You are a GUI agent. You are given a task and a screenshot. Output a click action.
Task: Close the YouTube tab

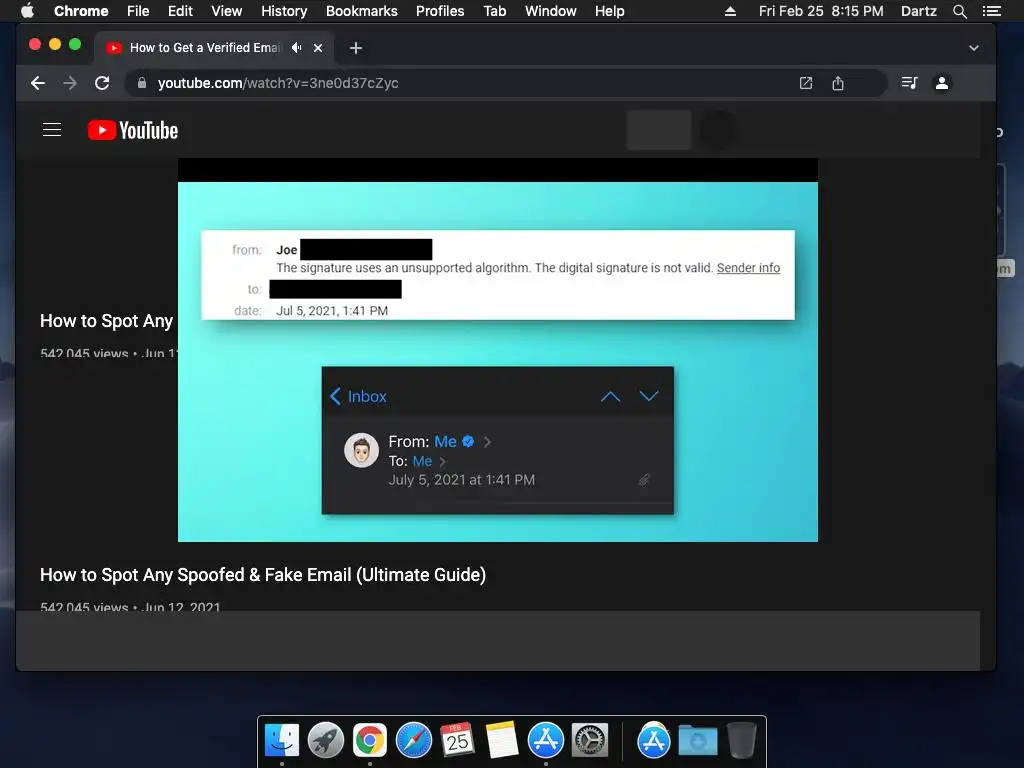318,48
